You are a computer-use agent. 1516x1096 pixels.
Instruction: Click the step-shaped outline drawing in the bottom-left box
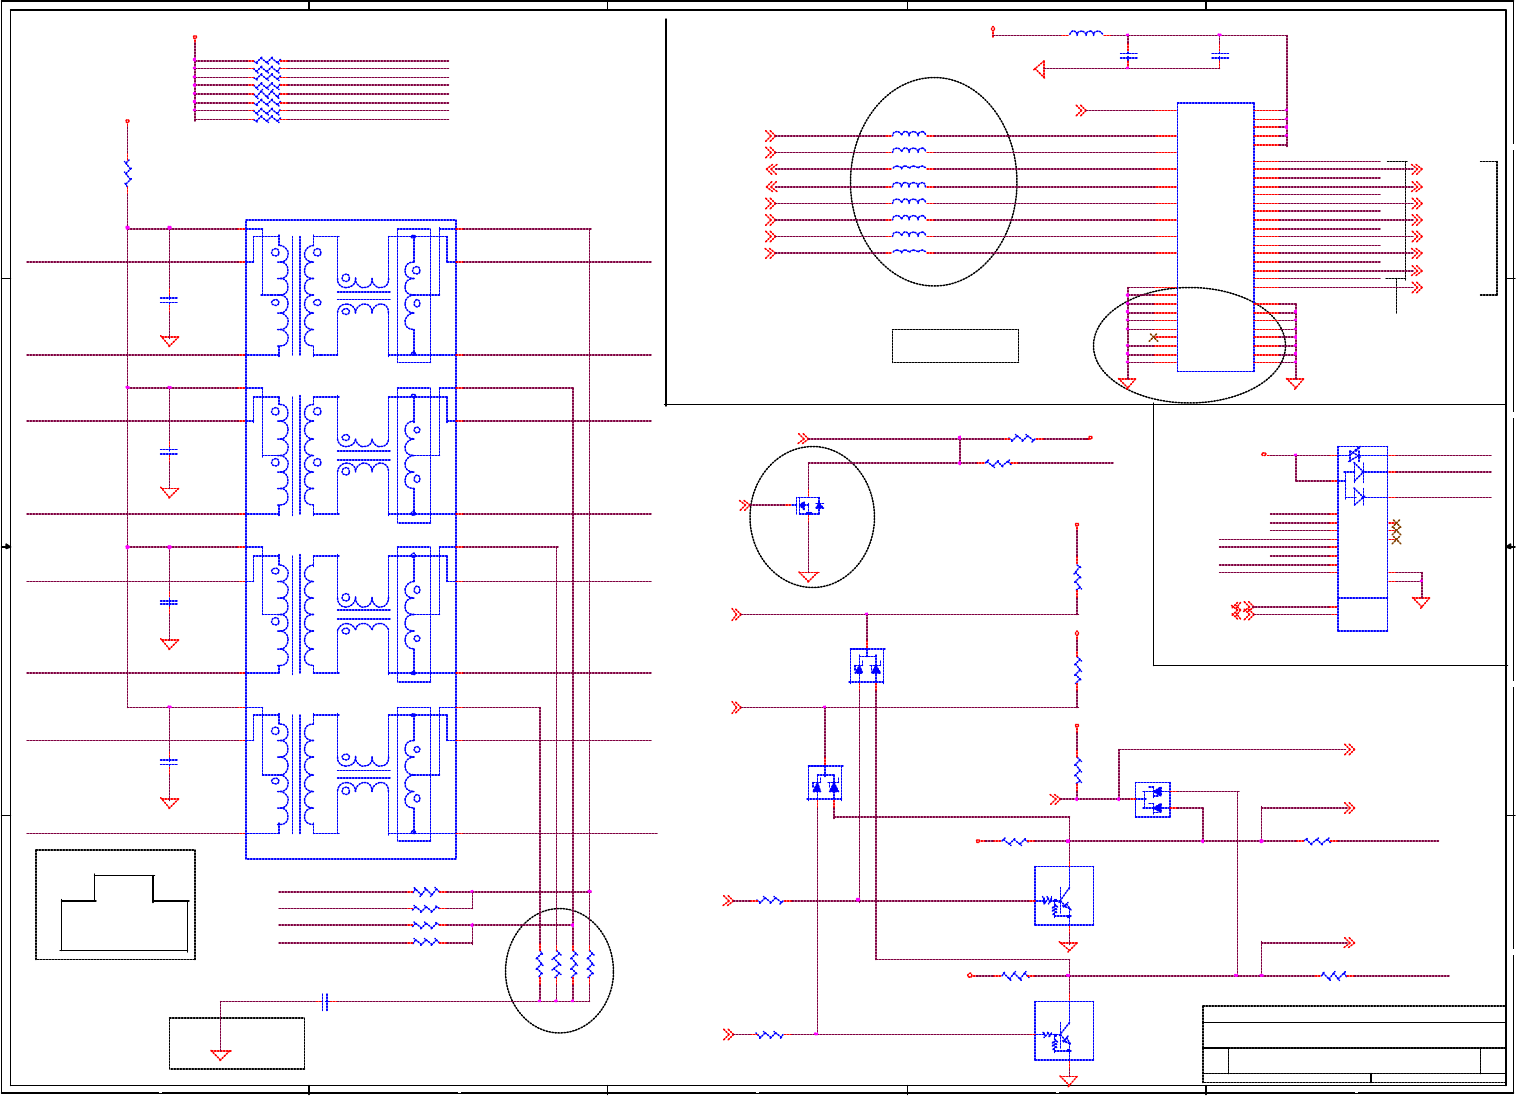pyautogui.click(x=125, y=912)
